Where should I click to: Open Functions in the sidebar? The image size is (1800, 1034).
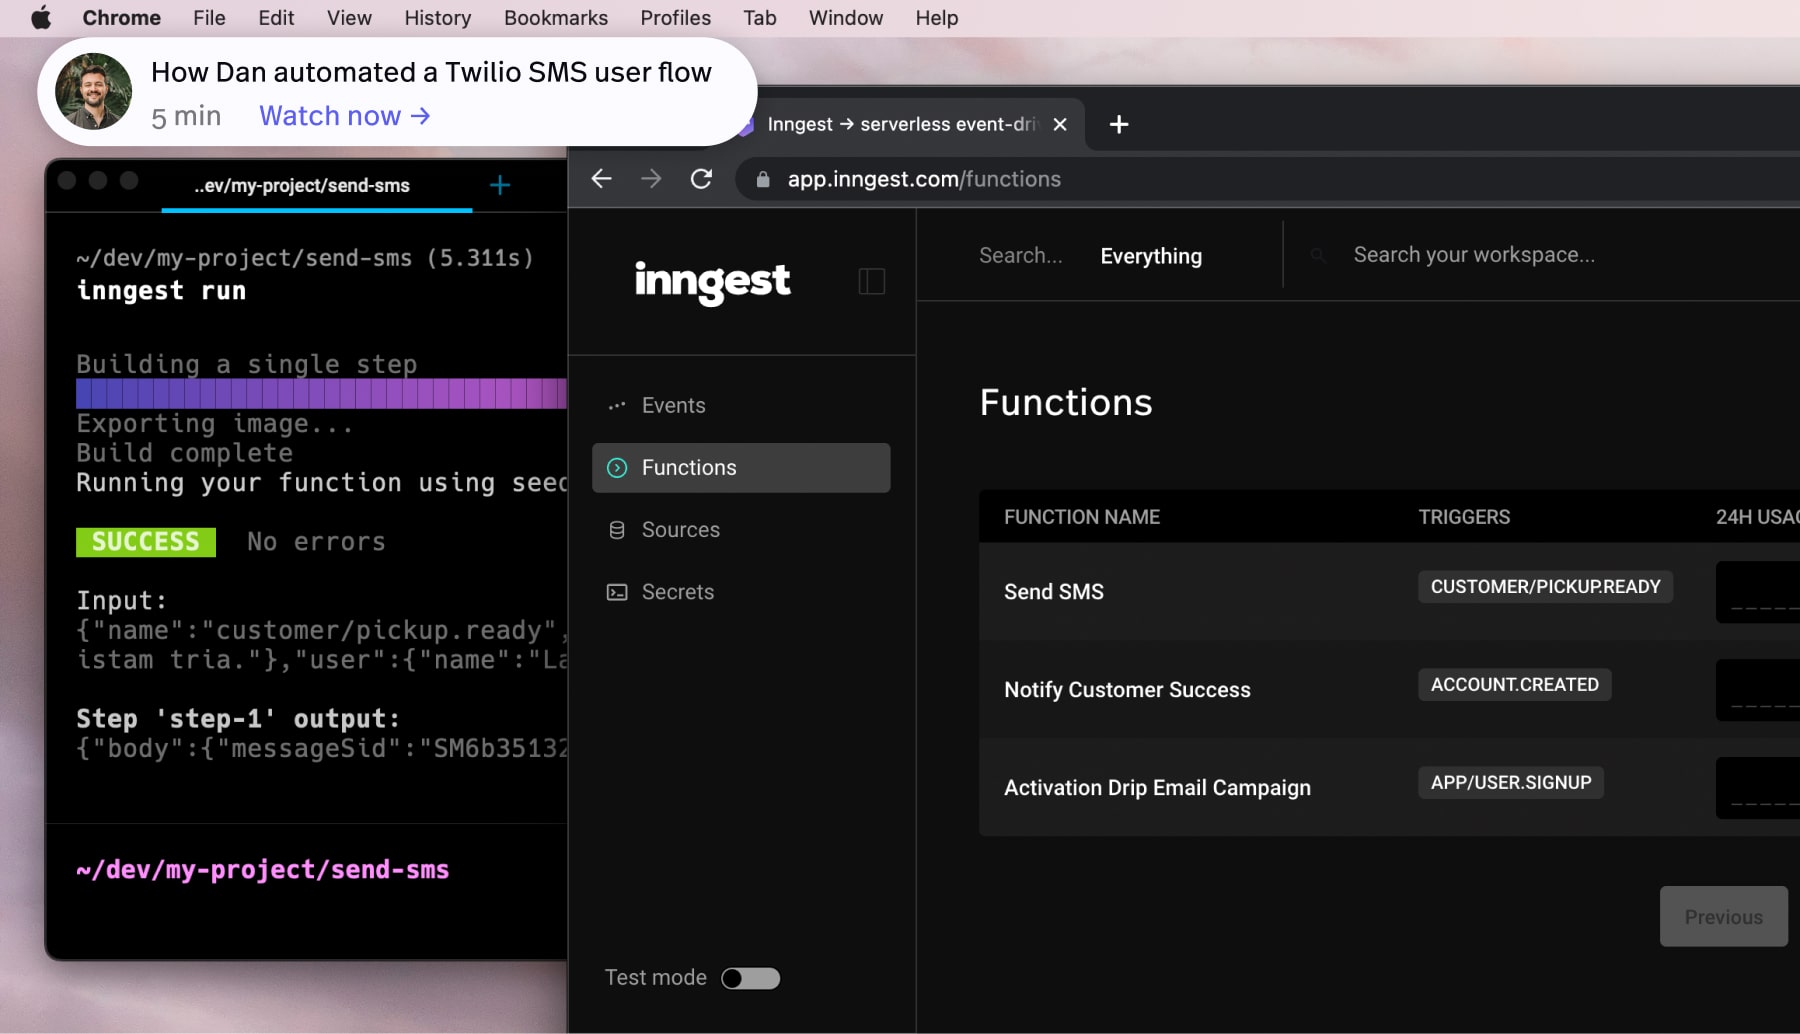point(741,468)
